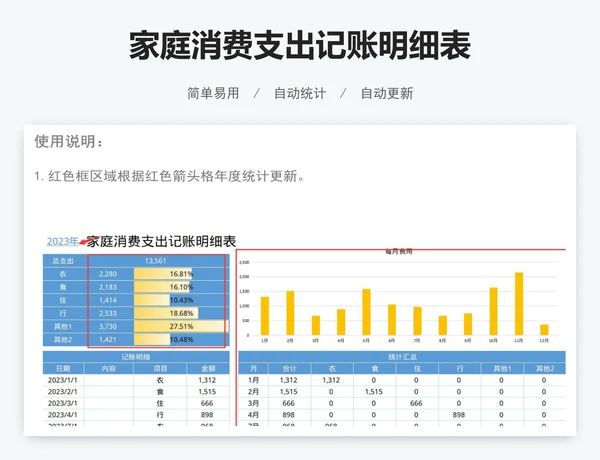Select the large 家庭消费支出记账明细表 heading
This screenshot has height=460, width=600.
pyautogui.click(x=300, y=46)
